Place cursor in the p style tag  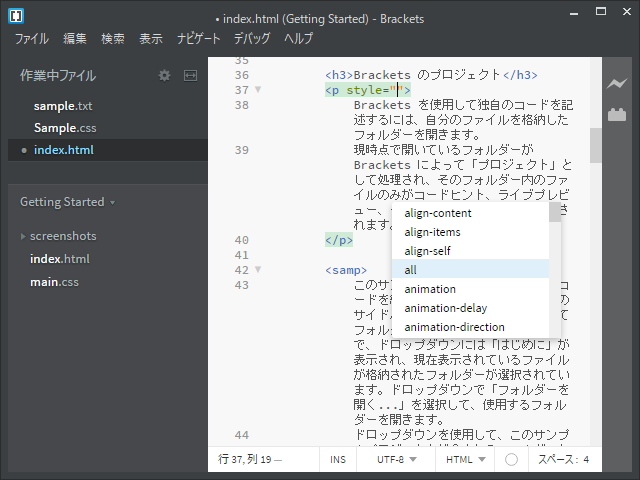368,90
